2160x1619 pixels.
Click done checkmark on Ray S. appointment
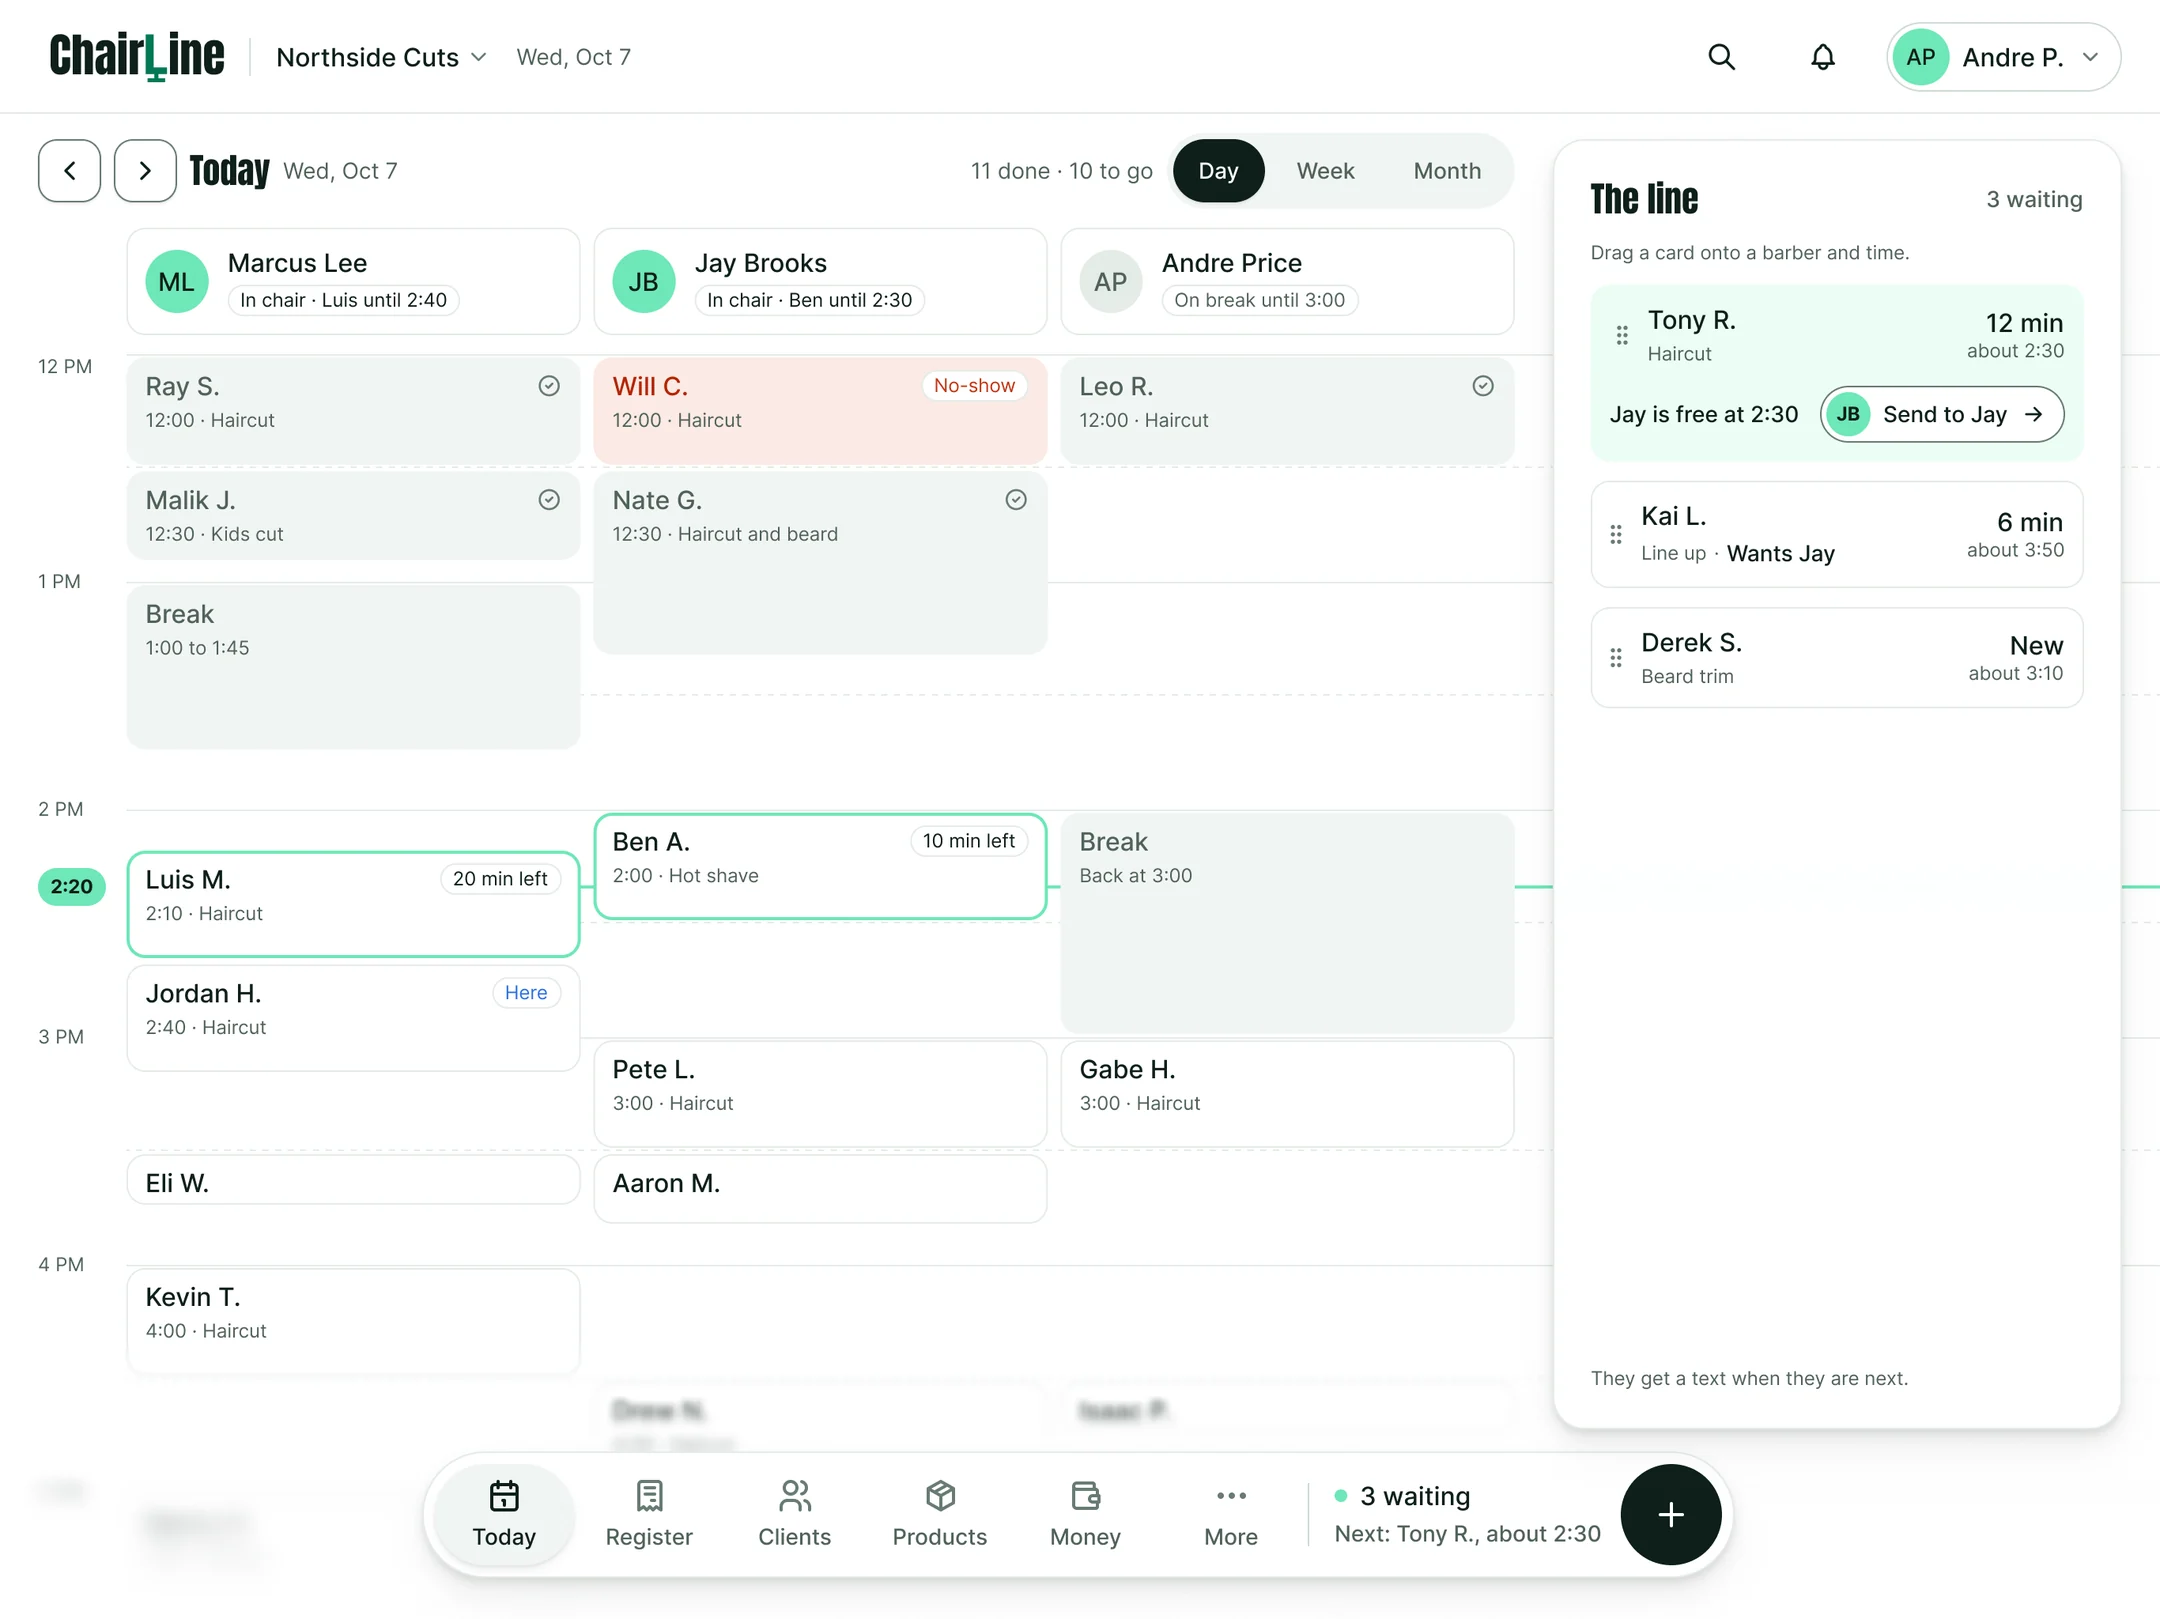(549, 386)
